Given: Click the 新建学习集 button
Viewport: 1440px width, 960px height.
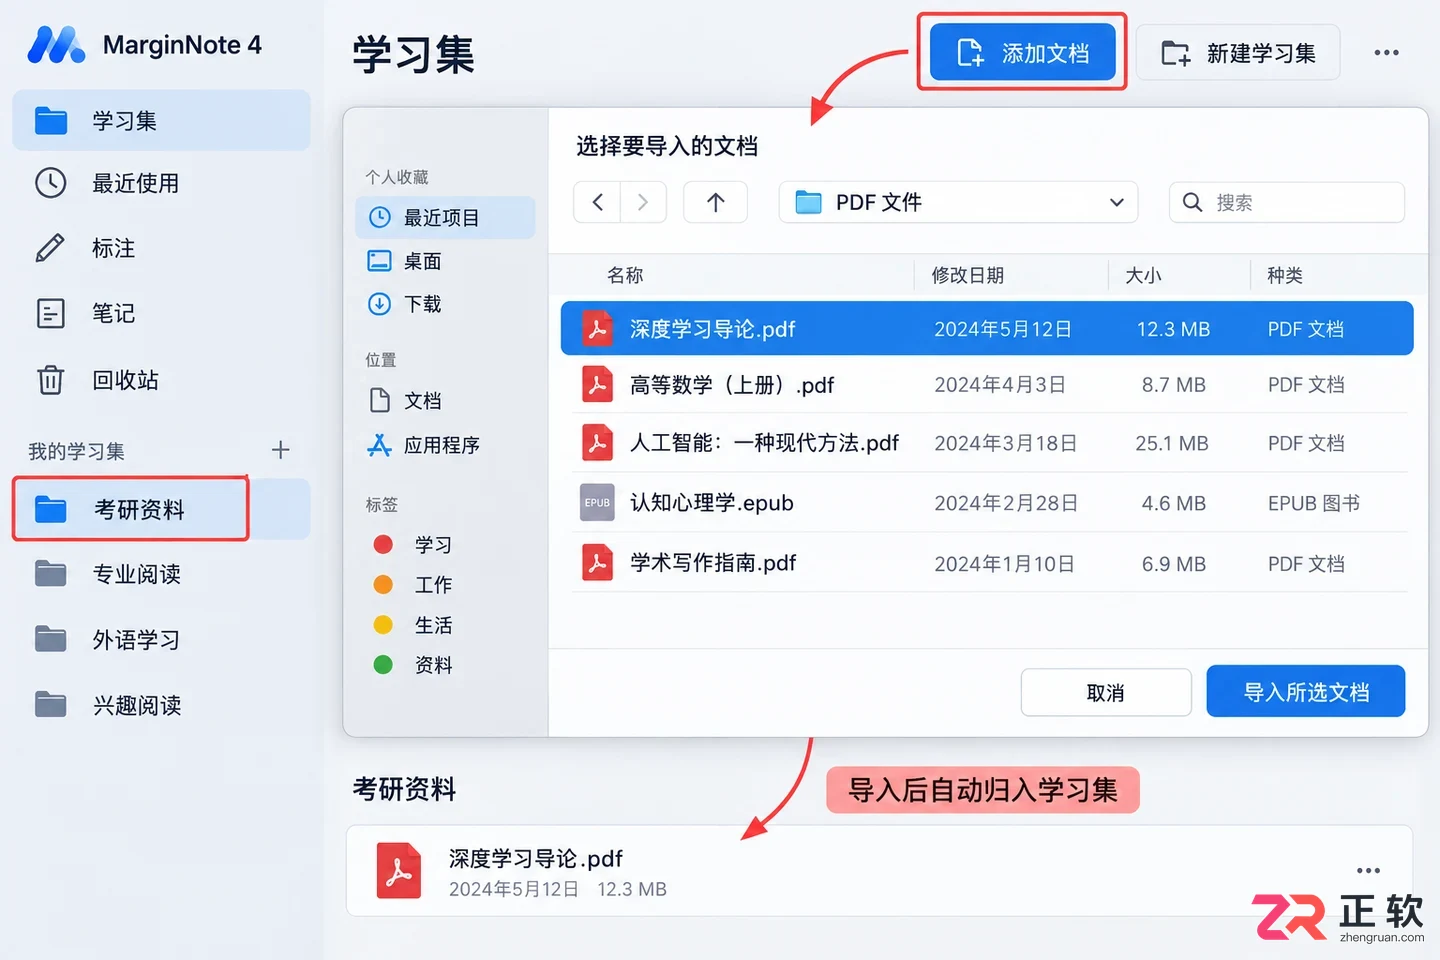Looking at the screenshot, I should pos(1238,53).
